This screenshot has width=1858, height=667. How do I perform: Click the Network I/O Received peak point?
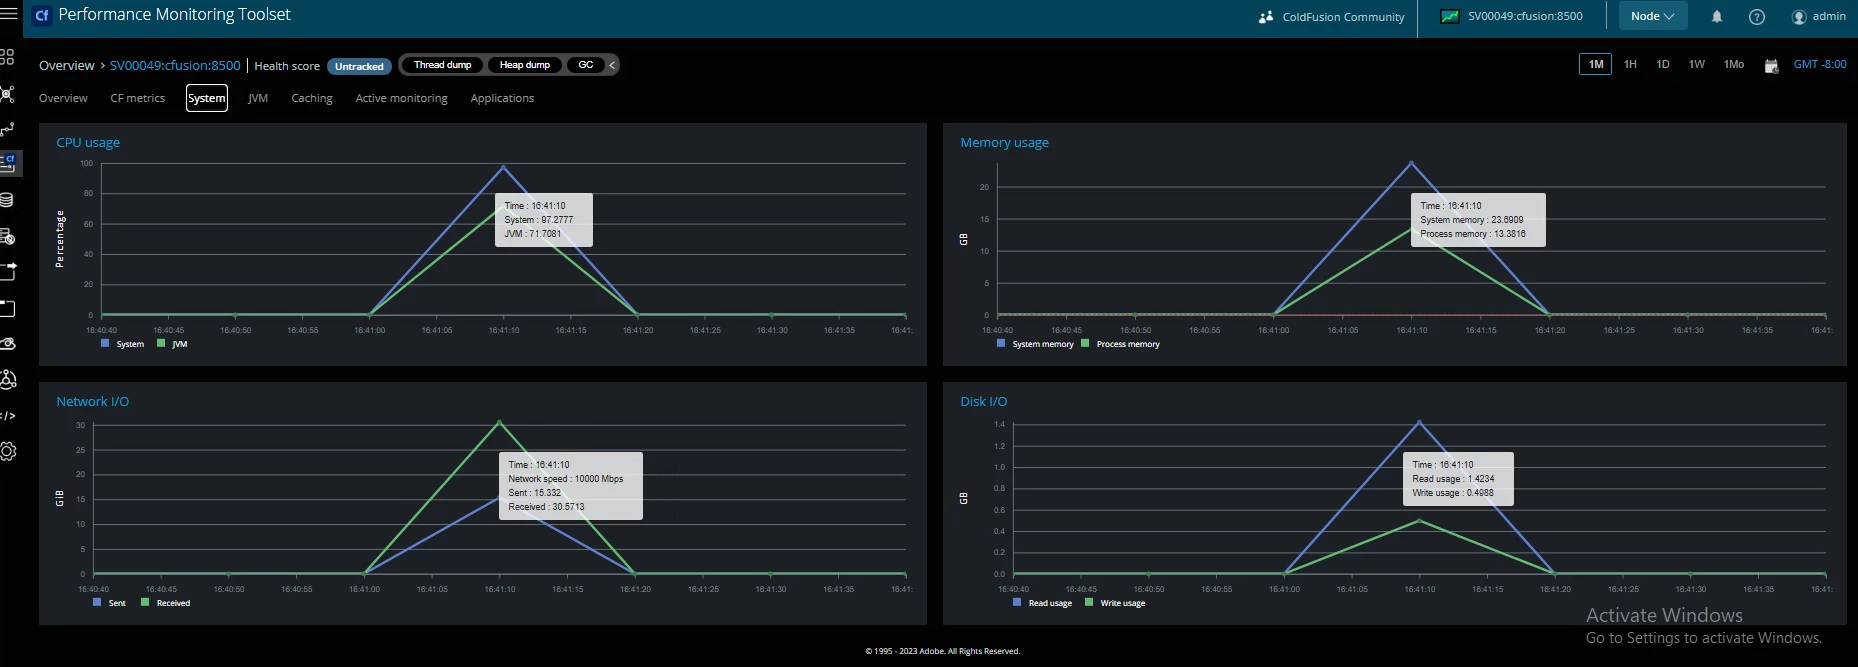[499, 422]
